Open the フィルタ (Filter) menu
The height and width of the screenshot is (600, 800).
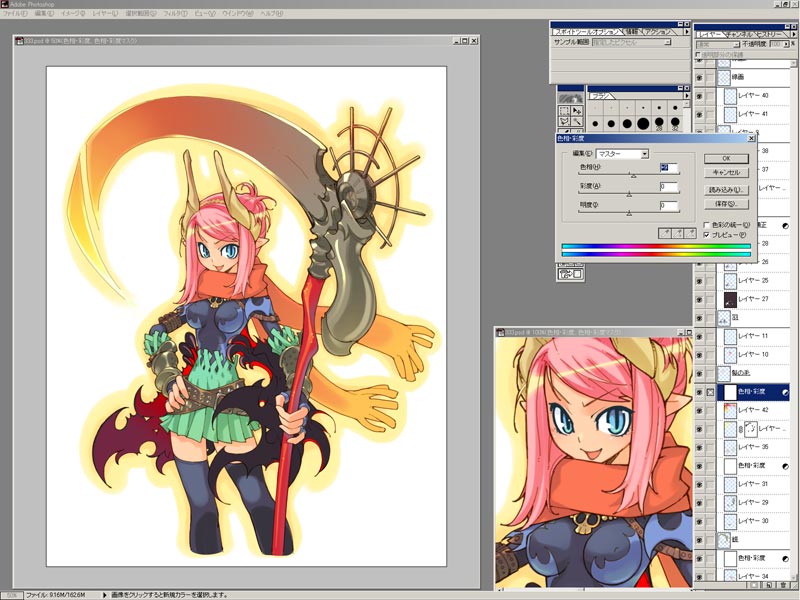[175, 14]
